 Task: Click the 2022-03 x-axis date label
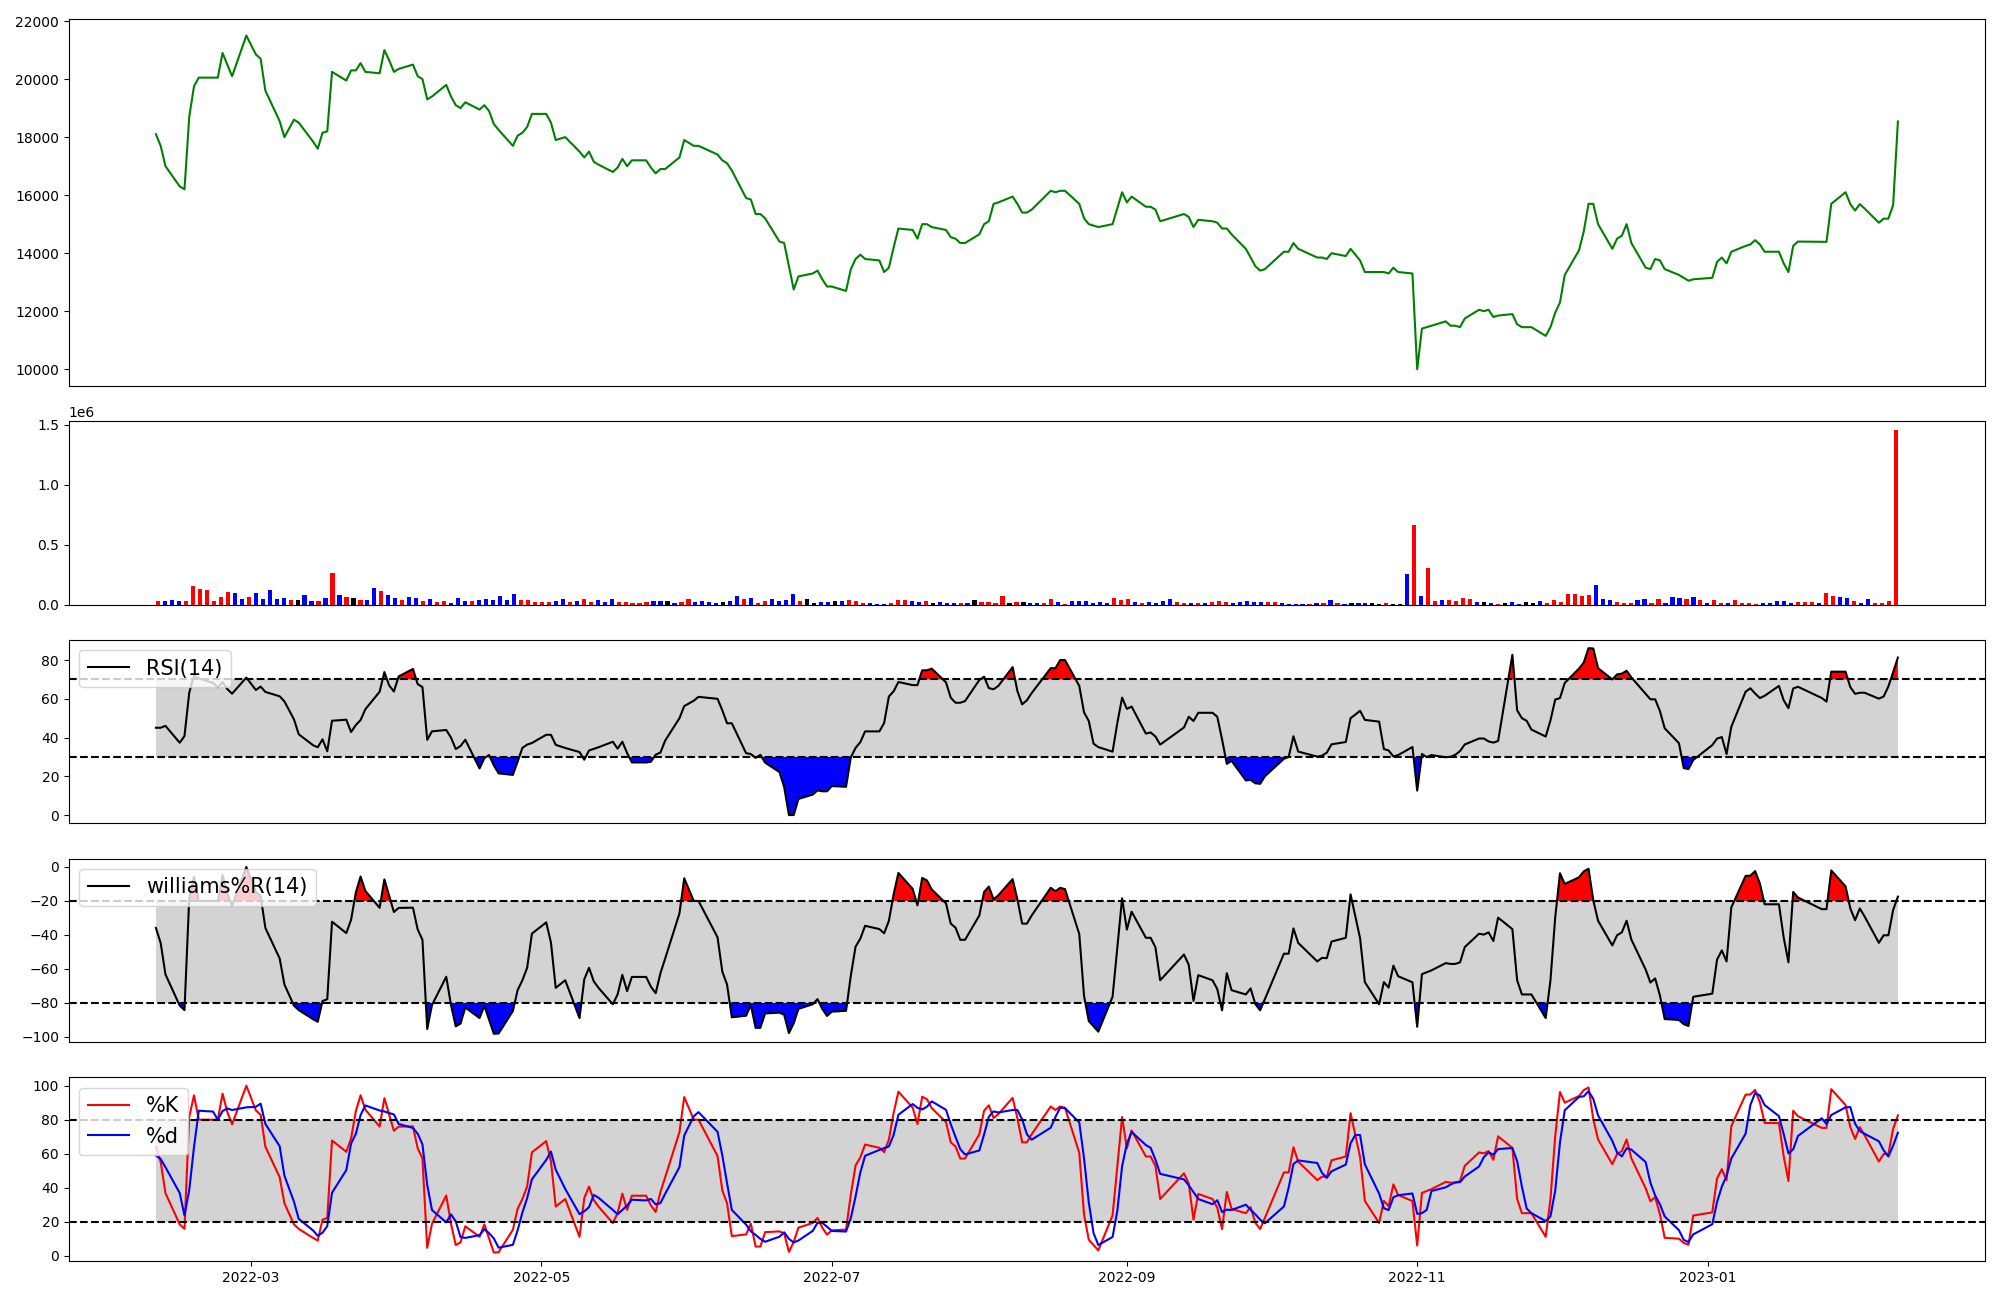(251, 1277)
